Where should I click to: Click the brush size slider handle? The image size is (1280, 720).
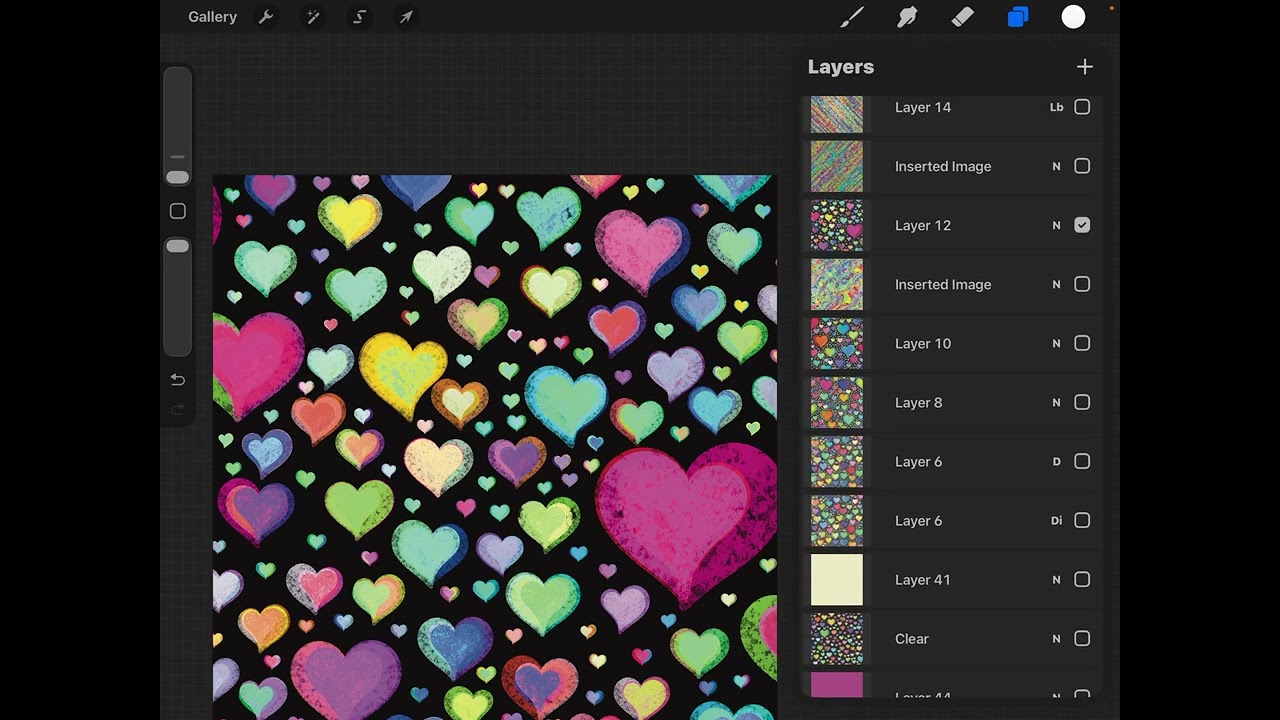pos(177,177)
